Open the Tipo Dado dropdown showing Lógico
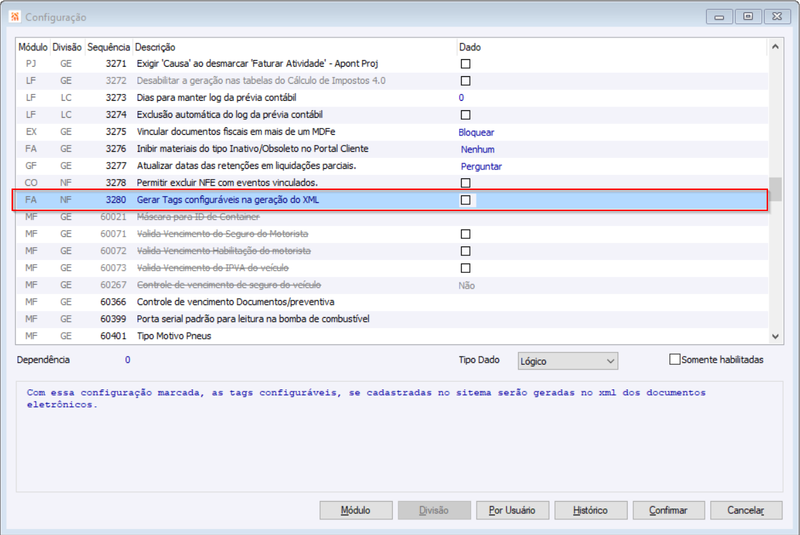800x535 pixels. pyautogui.click(x=567, y=361)
